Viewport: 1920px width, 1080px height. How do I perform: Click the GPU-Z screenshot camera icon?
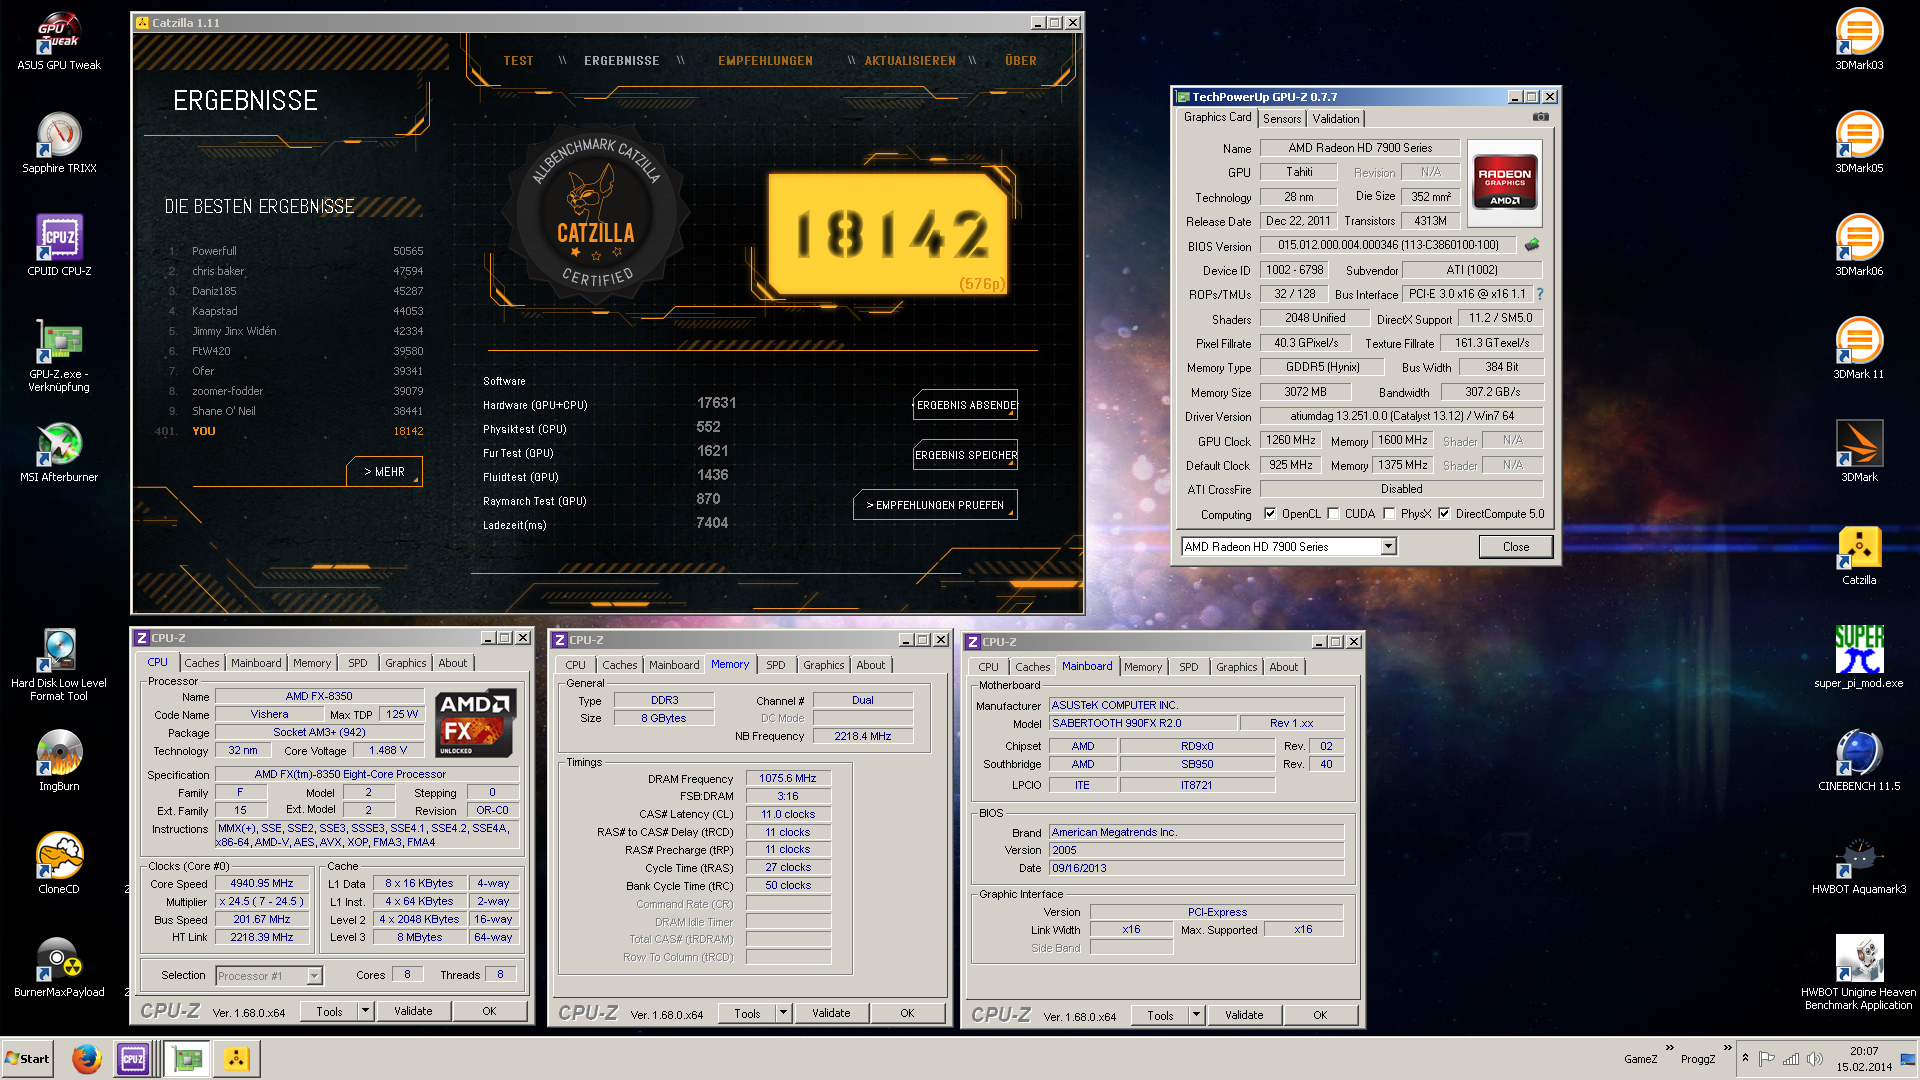(x=1540, y=117)
